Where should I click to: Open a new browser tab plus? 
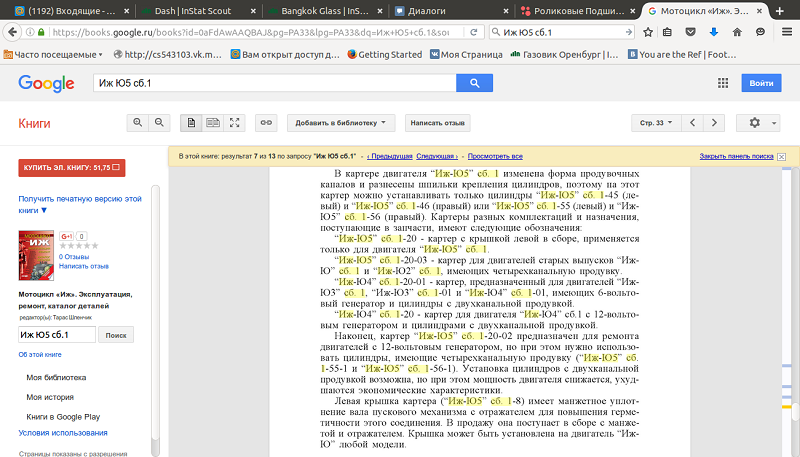tap(780, 11)
